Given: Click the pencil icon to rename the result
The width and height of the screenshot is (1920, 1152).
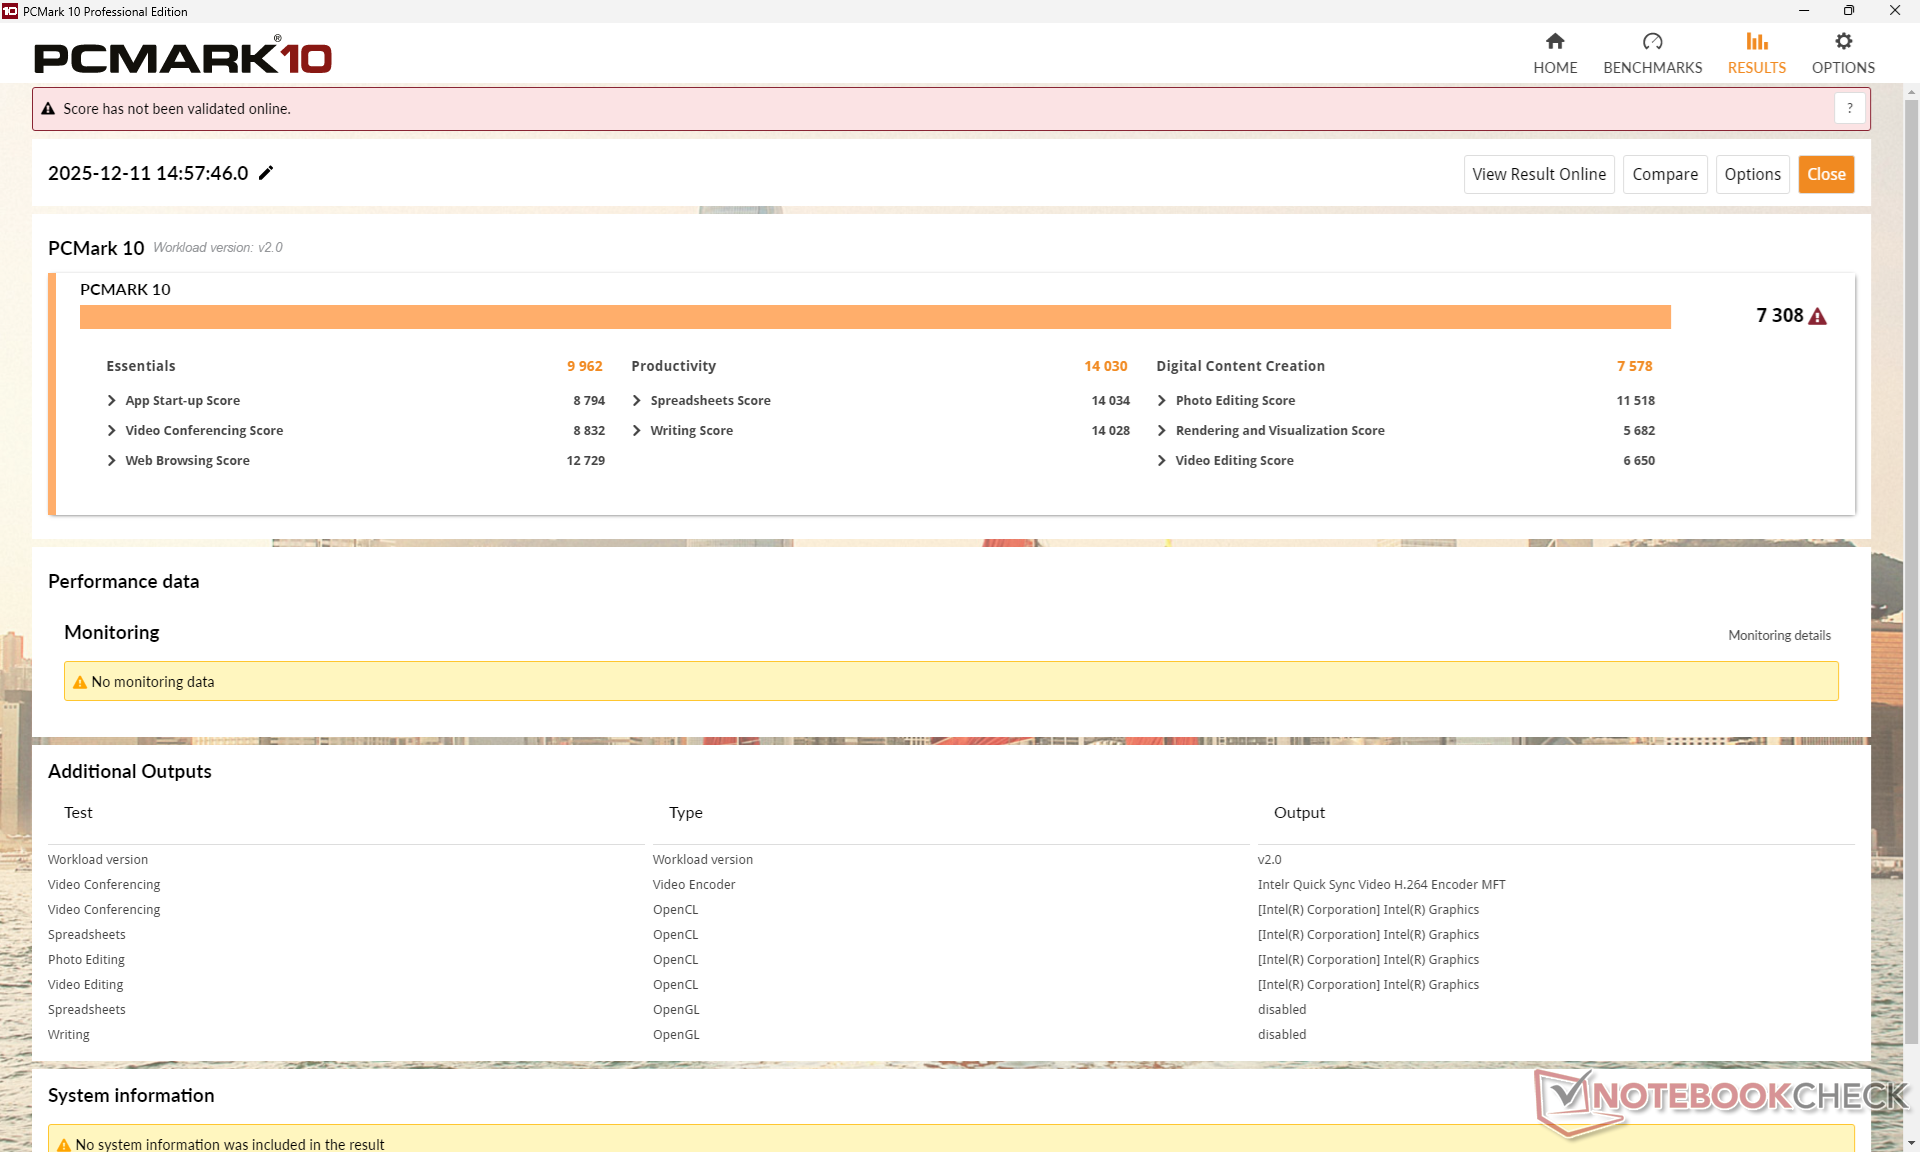Looking at the screenshot, I should click(x=266, y=173).
